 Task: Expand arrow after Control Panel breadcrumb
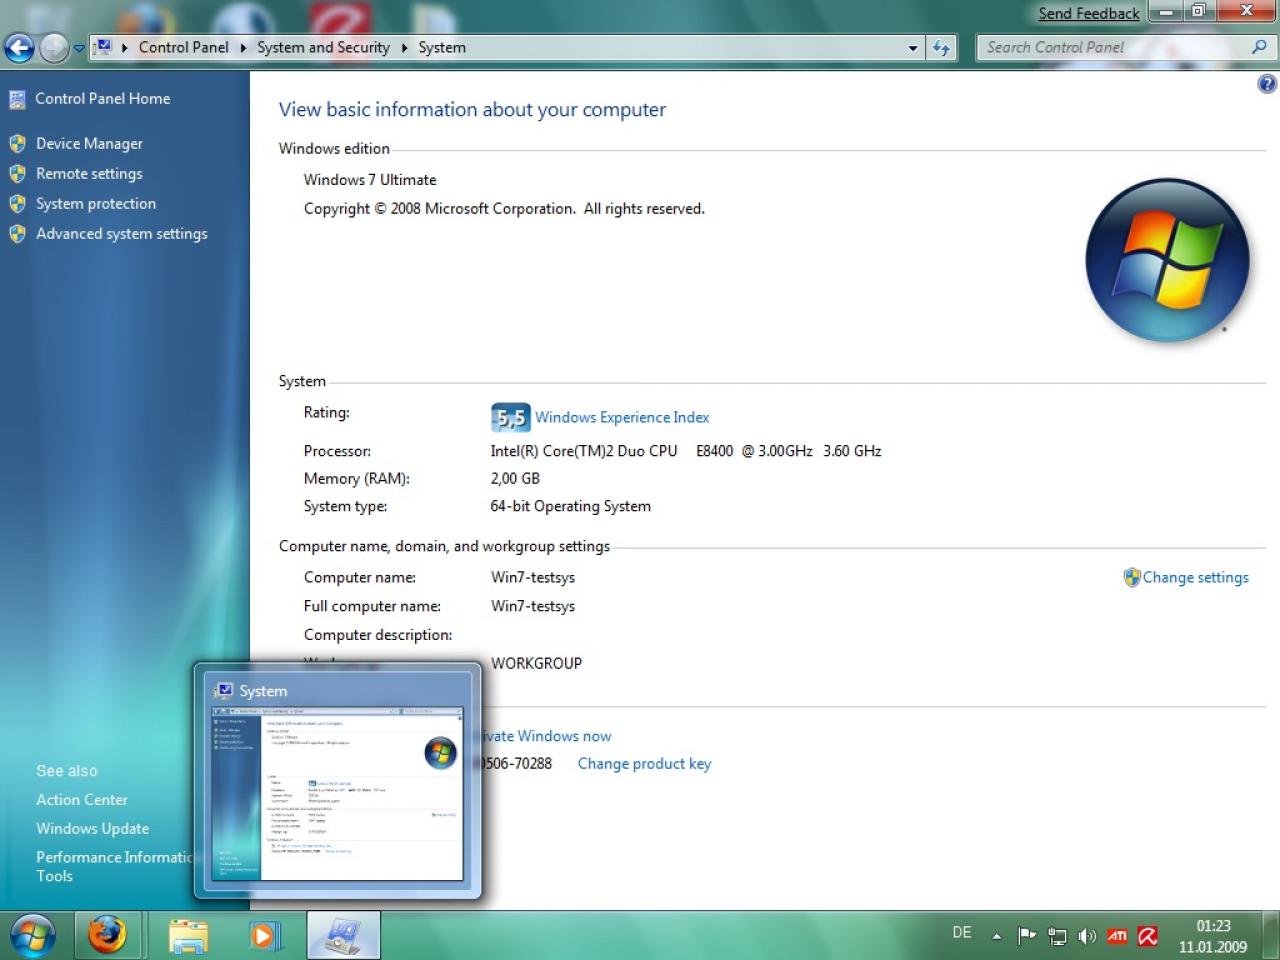pos(243,47)
